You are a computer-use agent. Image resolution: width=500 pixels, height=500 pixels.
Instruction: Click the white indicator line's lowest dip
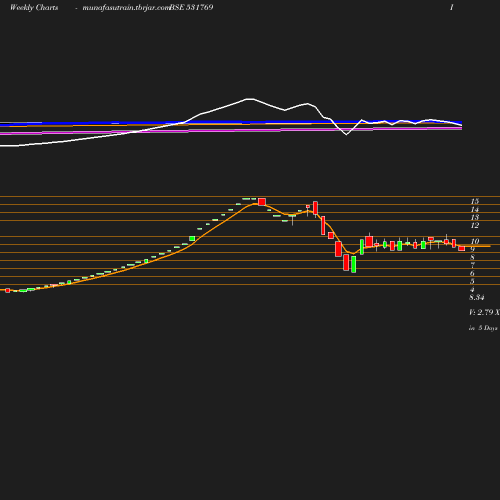(346, 134)
